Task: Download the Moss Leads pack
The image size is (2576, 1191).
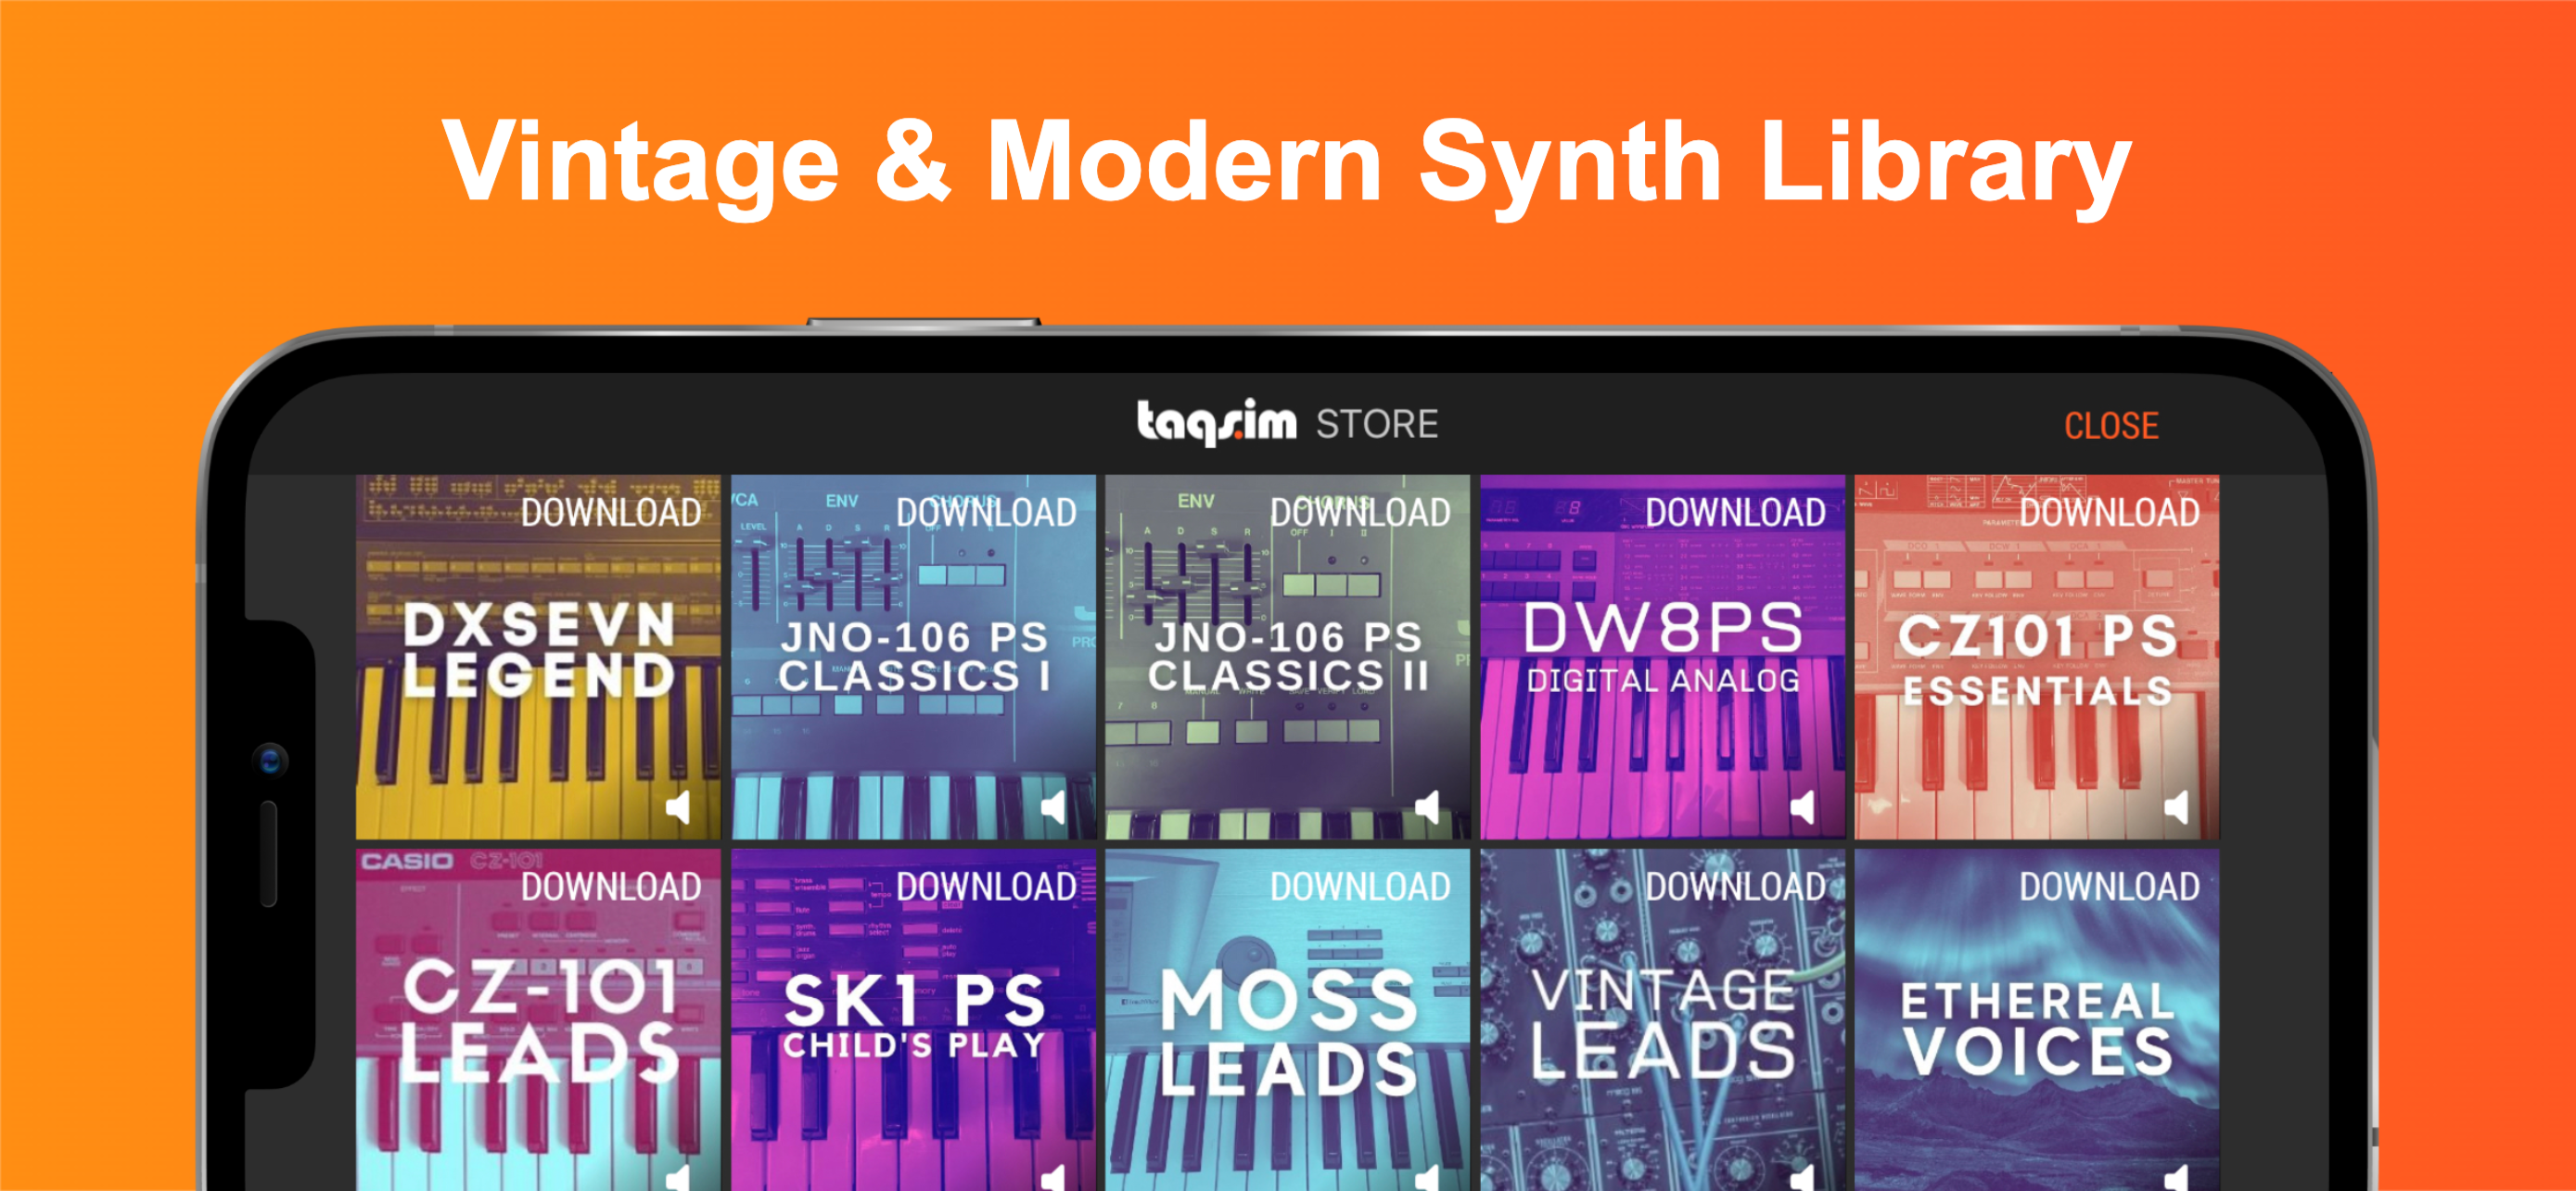Action: pyautogui.click(x=1360, y=887)
